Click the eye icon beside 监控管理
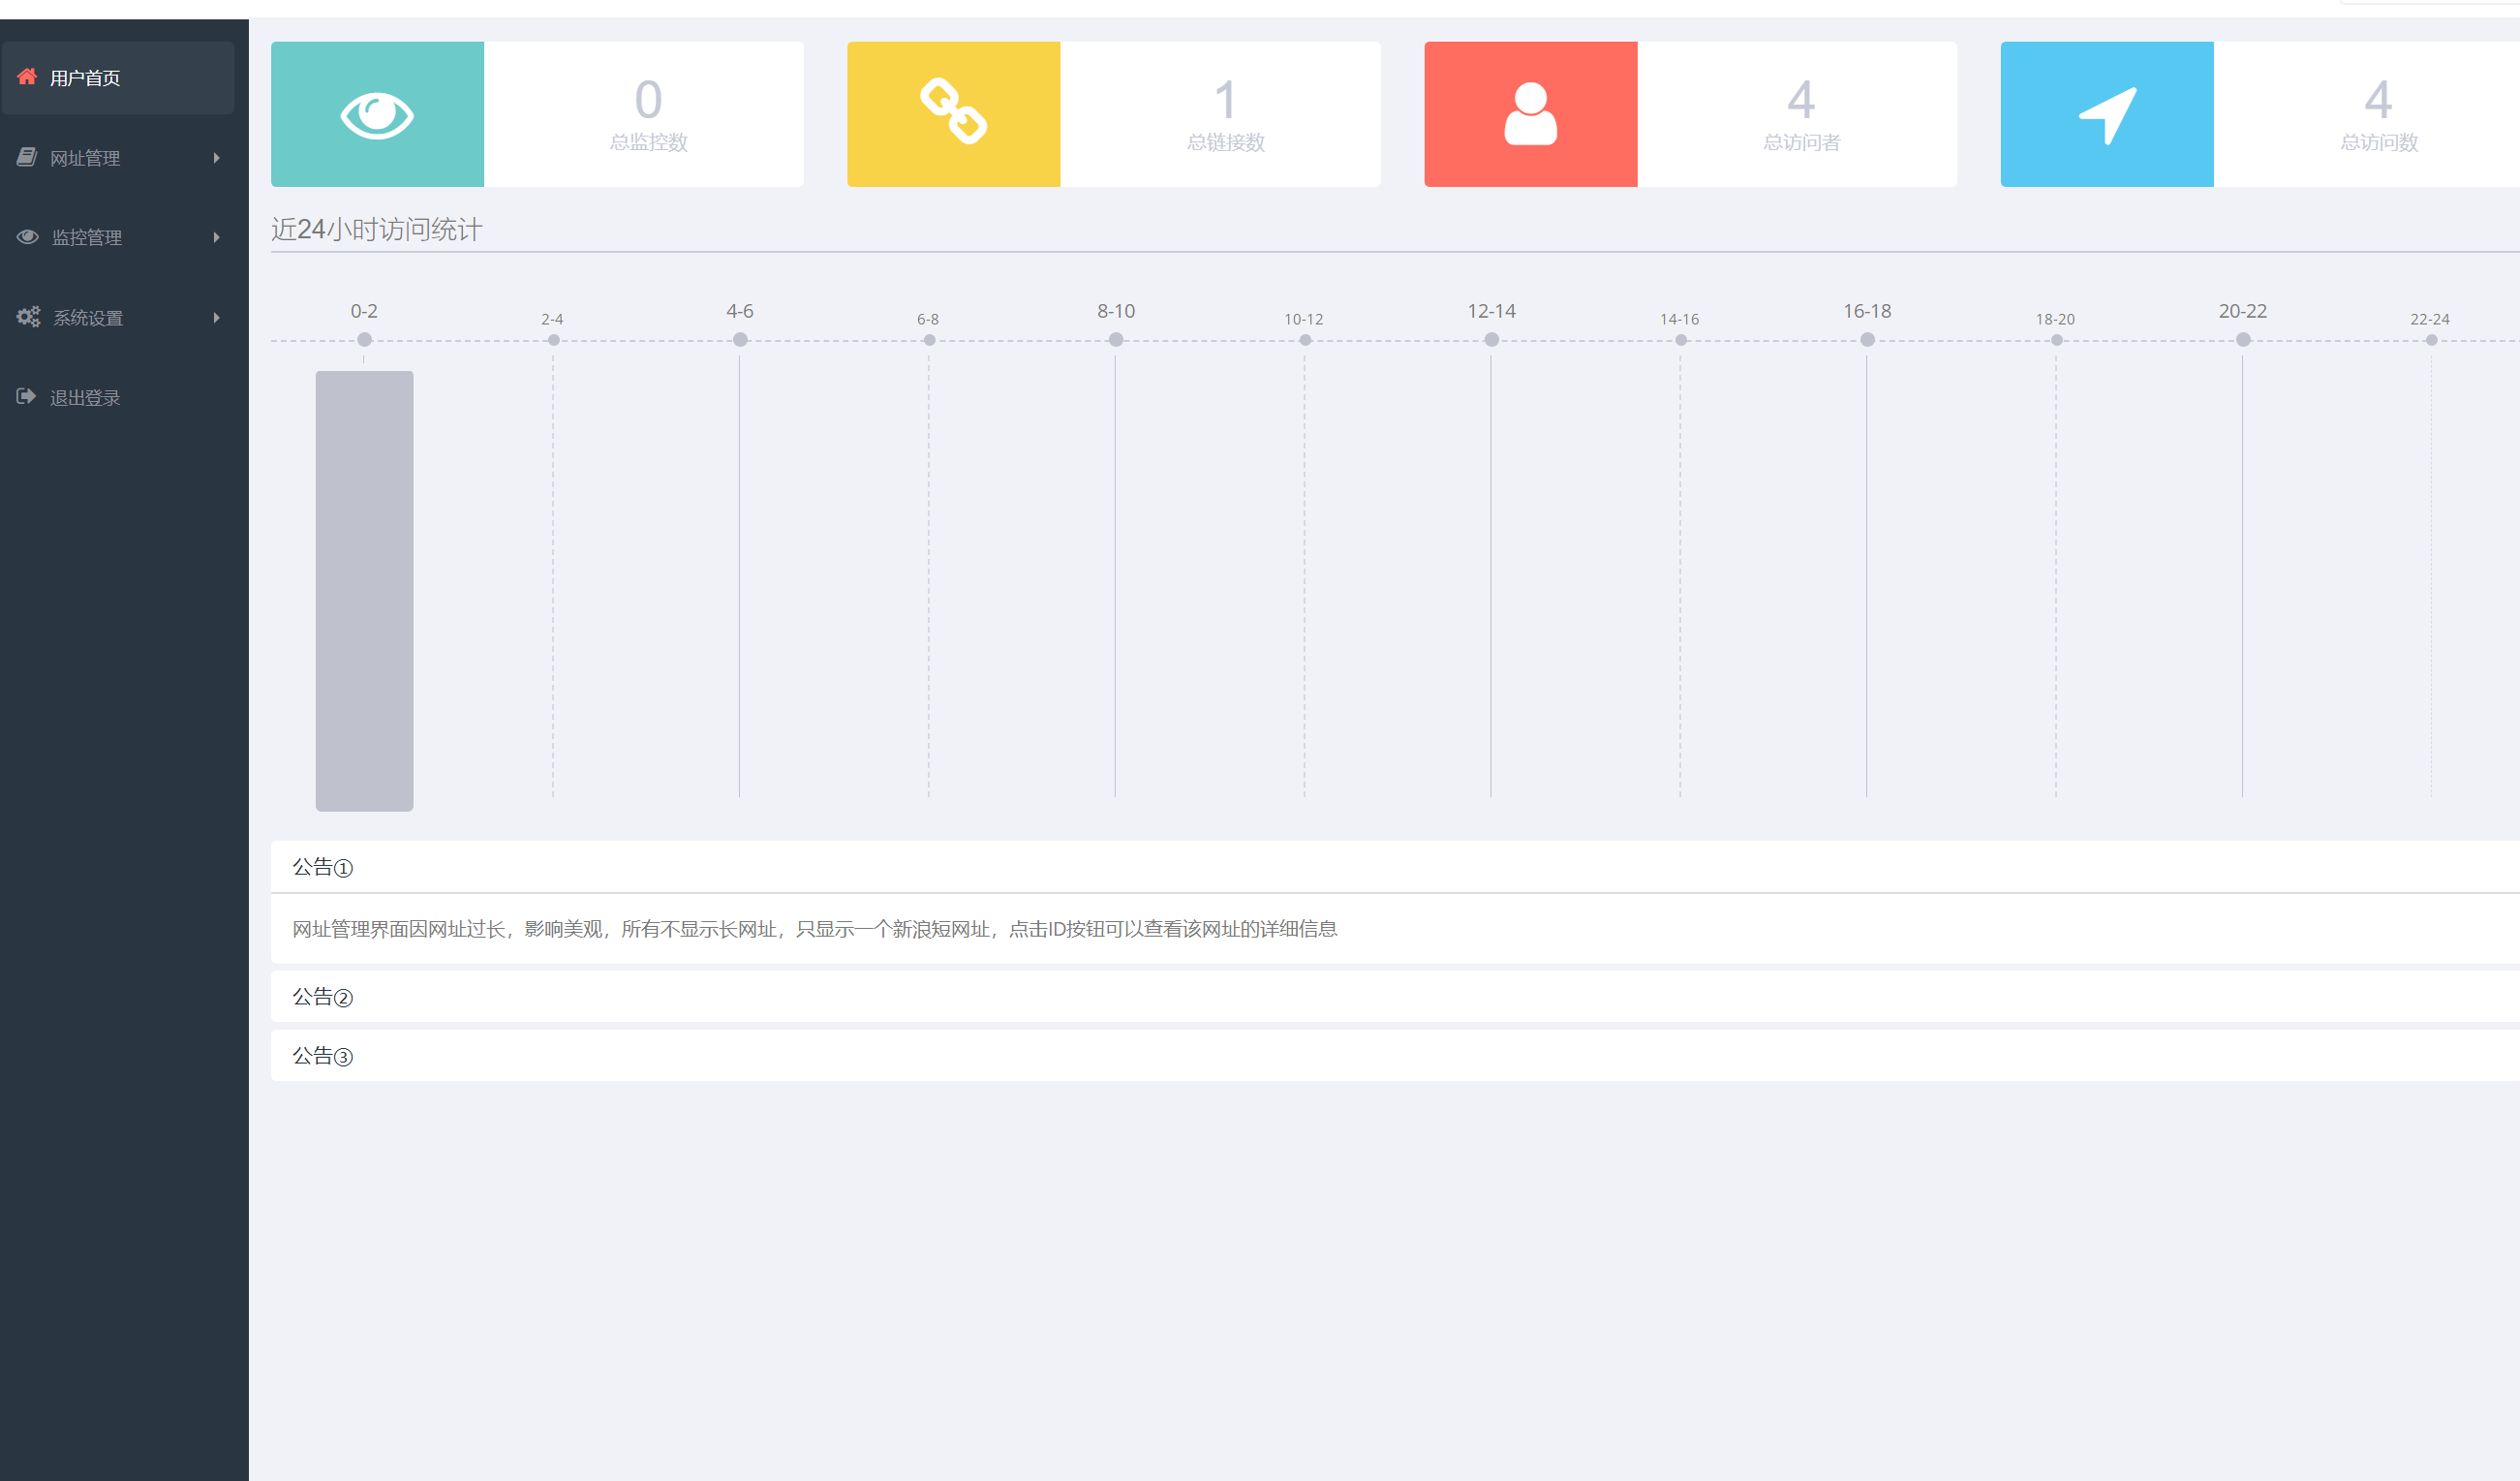This screenshot has width=2520, height=1481. pyautogui.click(x=28, y=237)
